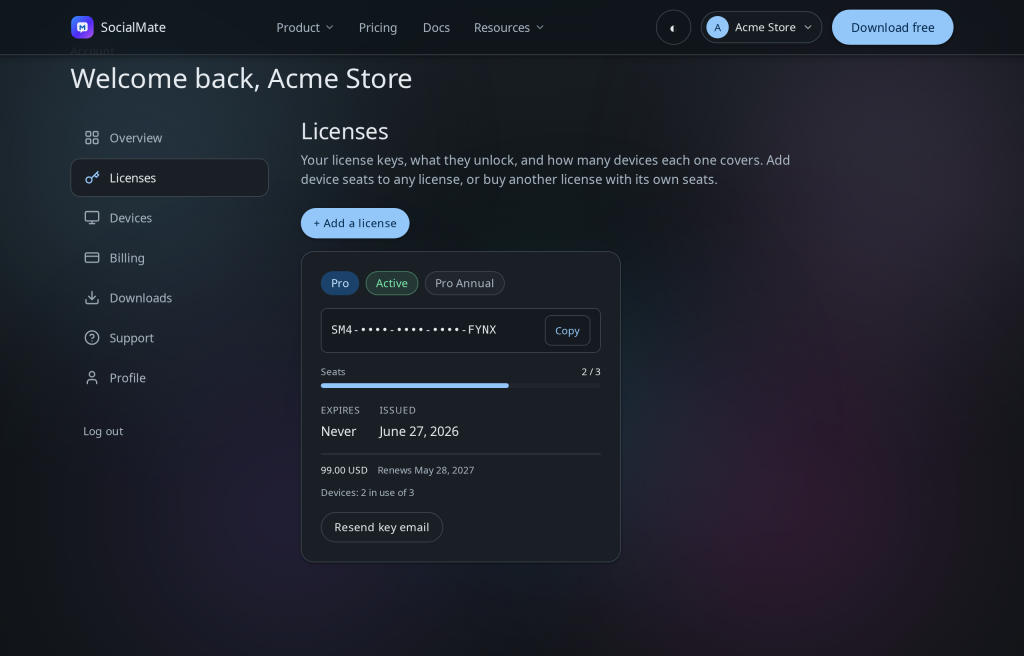Image resolution: width=1024 pixels, height=656 pixels.
Task: Click the Acme Store avatar circle
Action: (717, 27)
